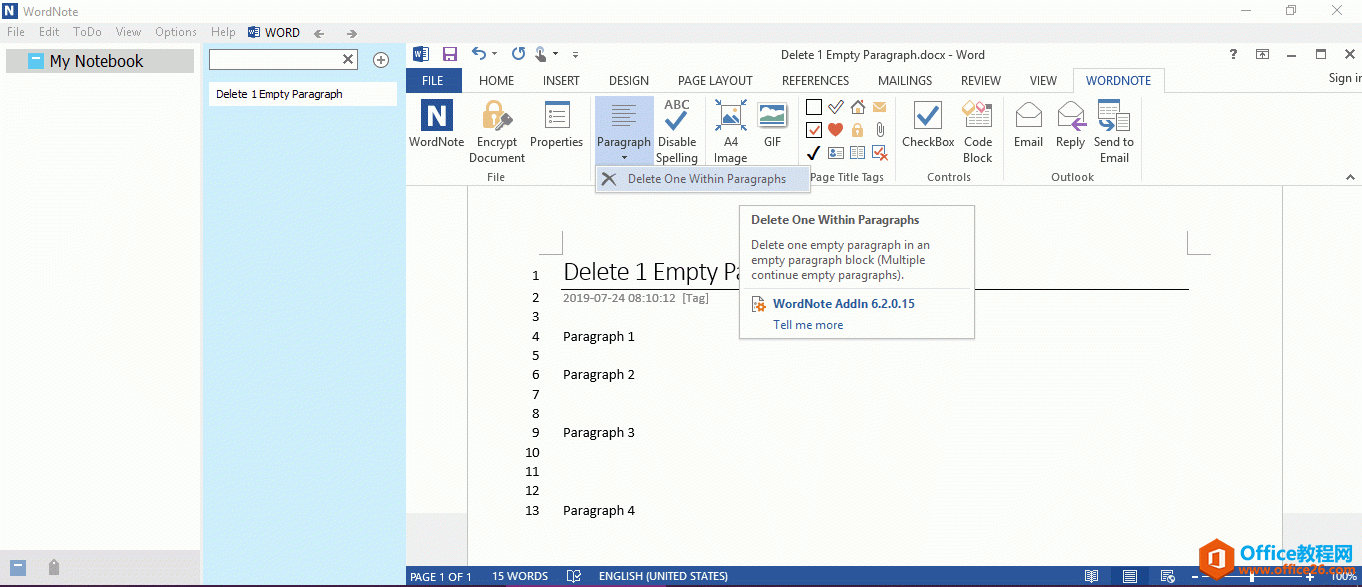Add a new page with the plus button

(x=381, y=60)
